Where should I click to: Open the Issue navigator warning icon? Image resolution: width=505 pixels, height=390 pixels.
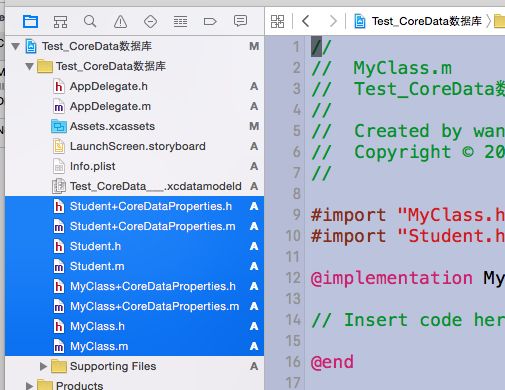pyautogui.click(x=120, y=22)
